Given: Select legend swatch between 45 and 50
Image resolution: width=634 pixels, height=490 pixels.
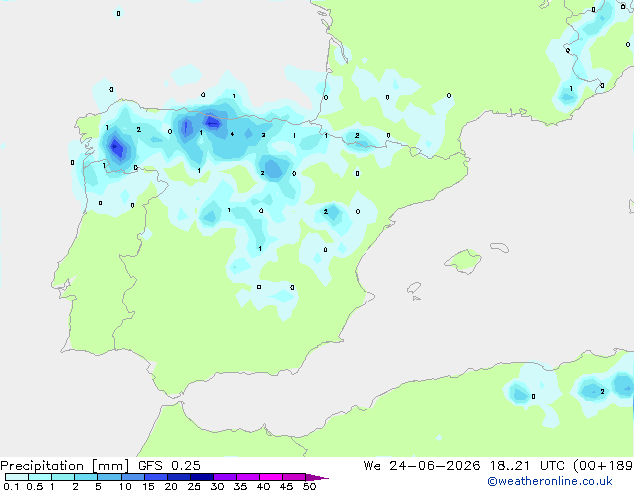Looking at the screenshot, I should click(294, 477).
